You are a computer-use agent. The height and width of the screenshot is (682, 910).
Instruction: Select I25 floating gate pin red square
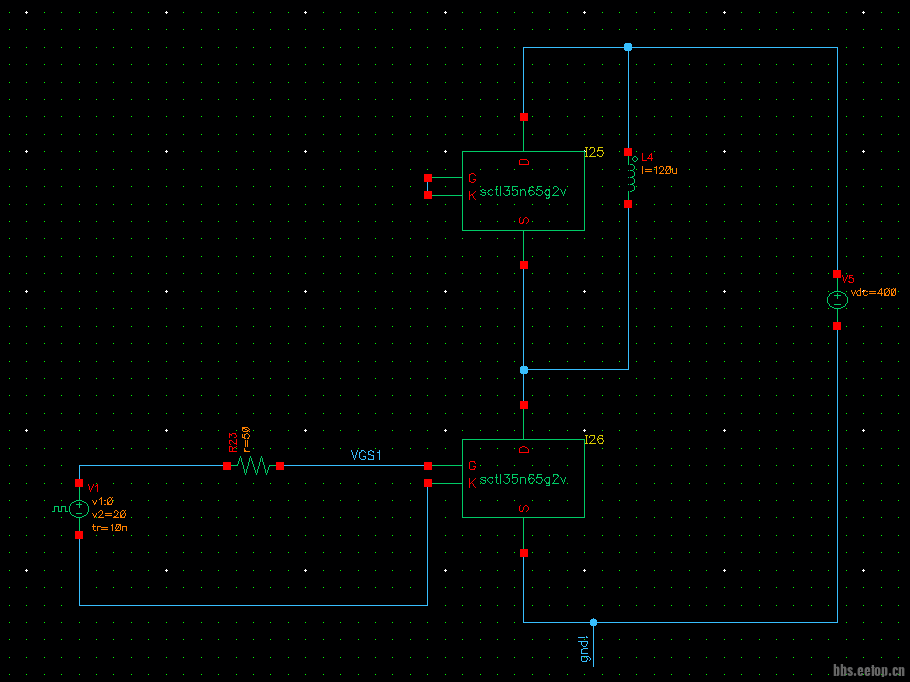click(x=428, y=178)
